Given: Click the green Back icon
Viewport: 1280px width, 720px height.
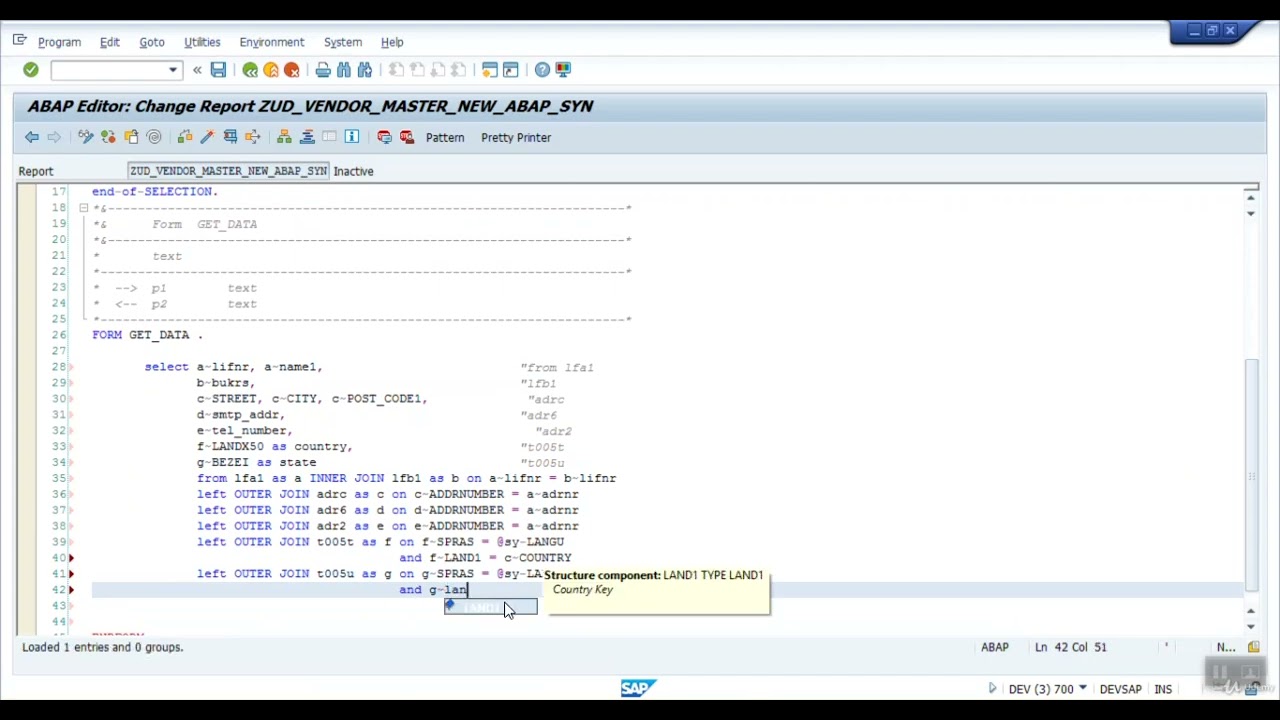Looking at the screenshot, I should click(x=250, y=70).
